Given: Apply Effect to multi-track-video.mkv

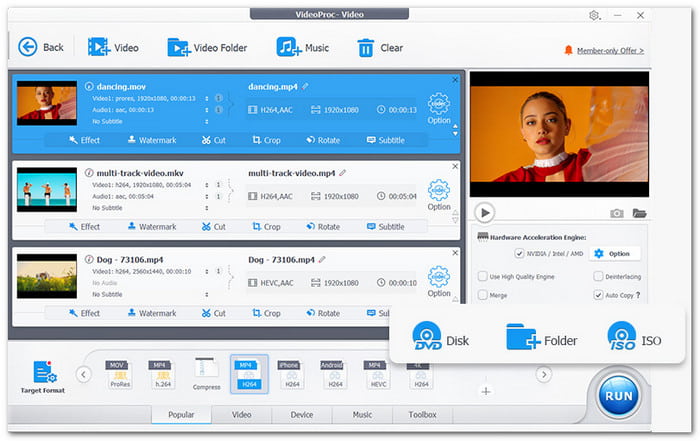Looking at the screenshot, I should [x=84, y=227].
